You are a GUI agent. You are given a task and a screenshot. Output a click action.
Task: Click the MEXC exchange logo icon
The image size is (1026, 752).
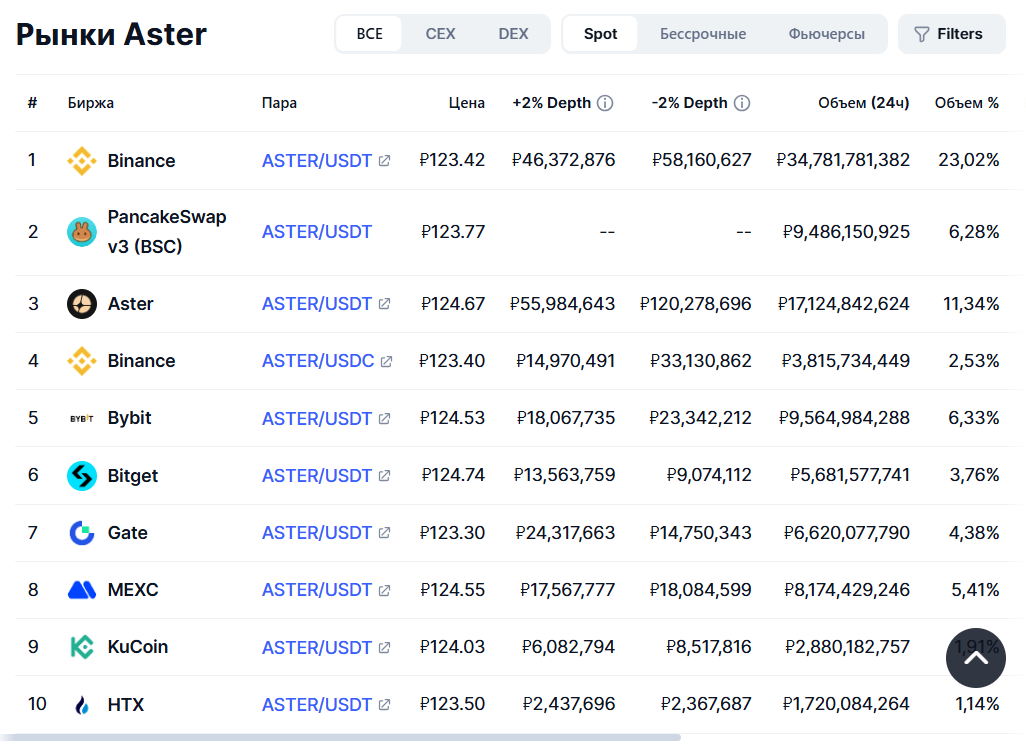[x=82, y=590]
